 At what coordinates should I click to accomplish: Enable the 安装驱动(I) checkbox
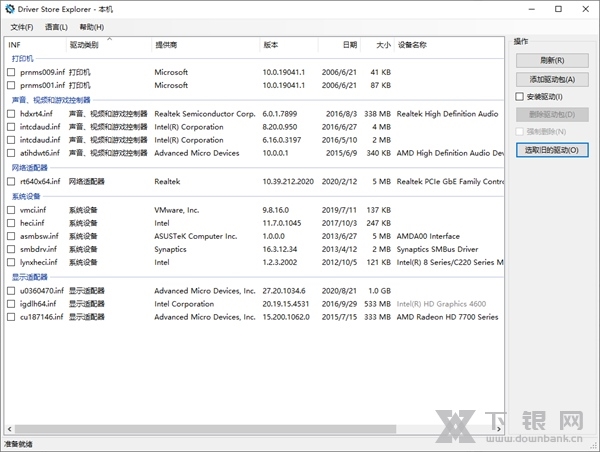click(x=519, y=96)
